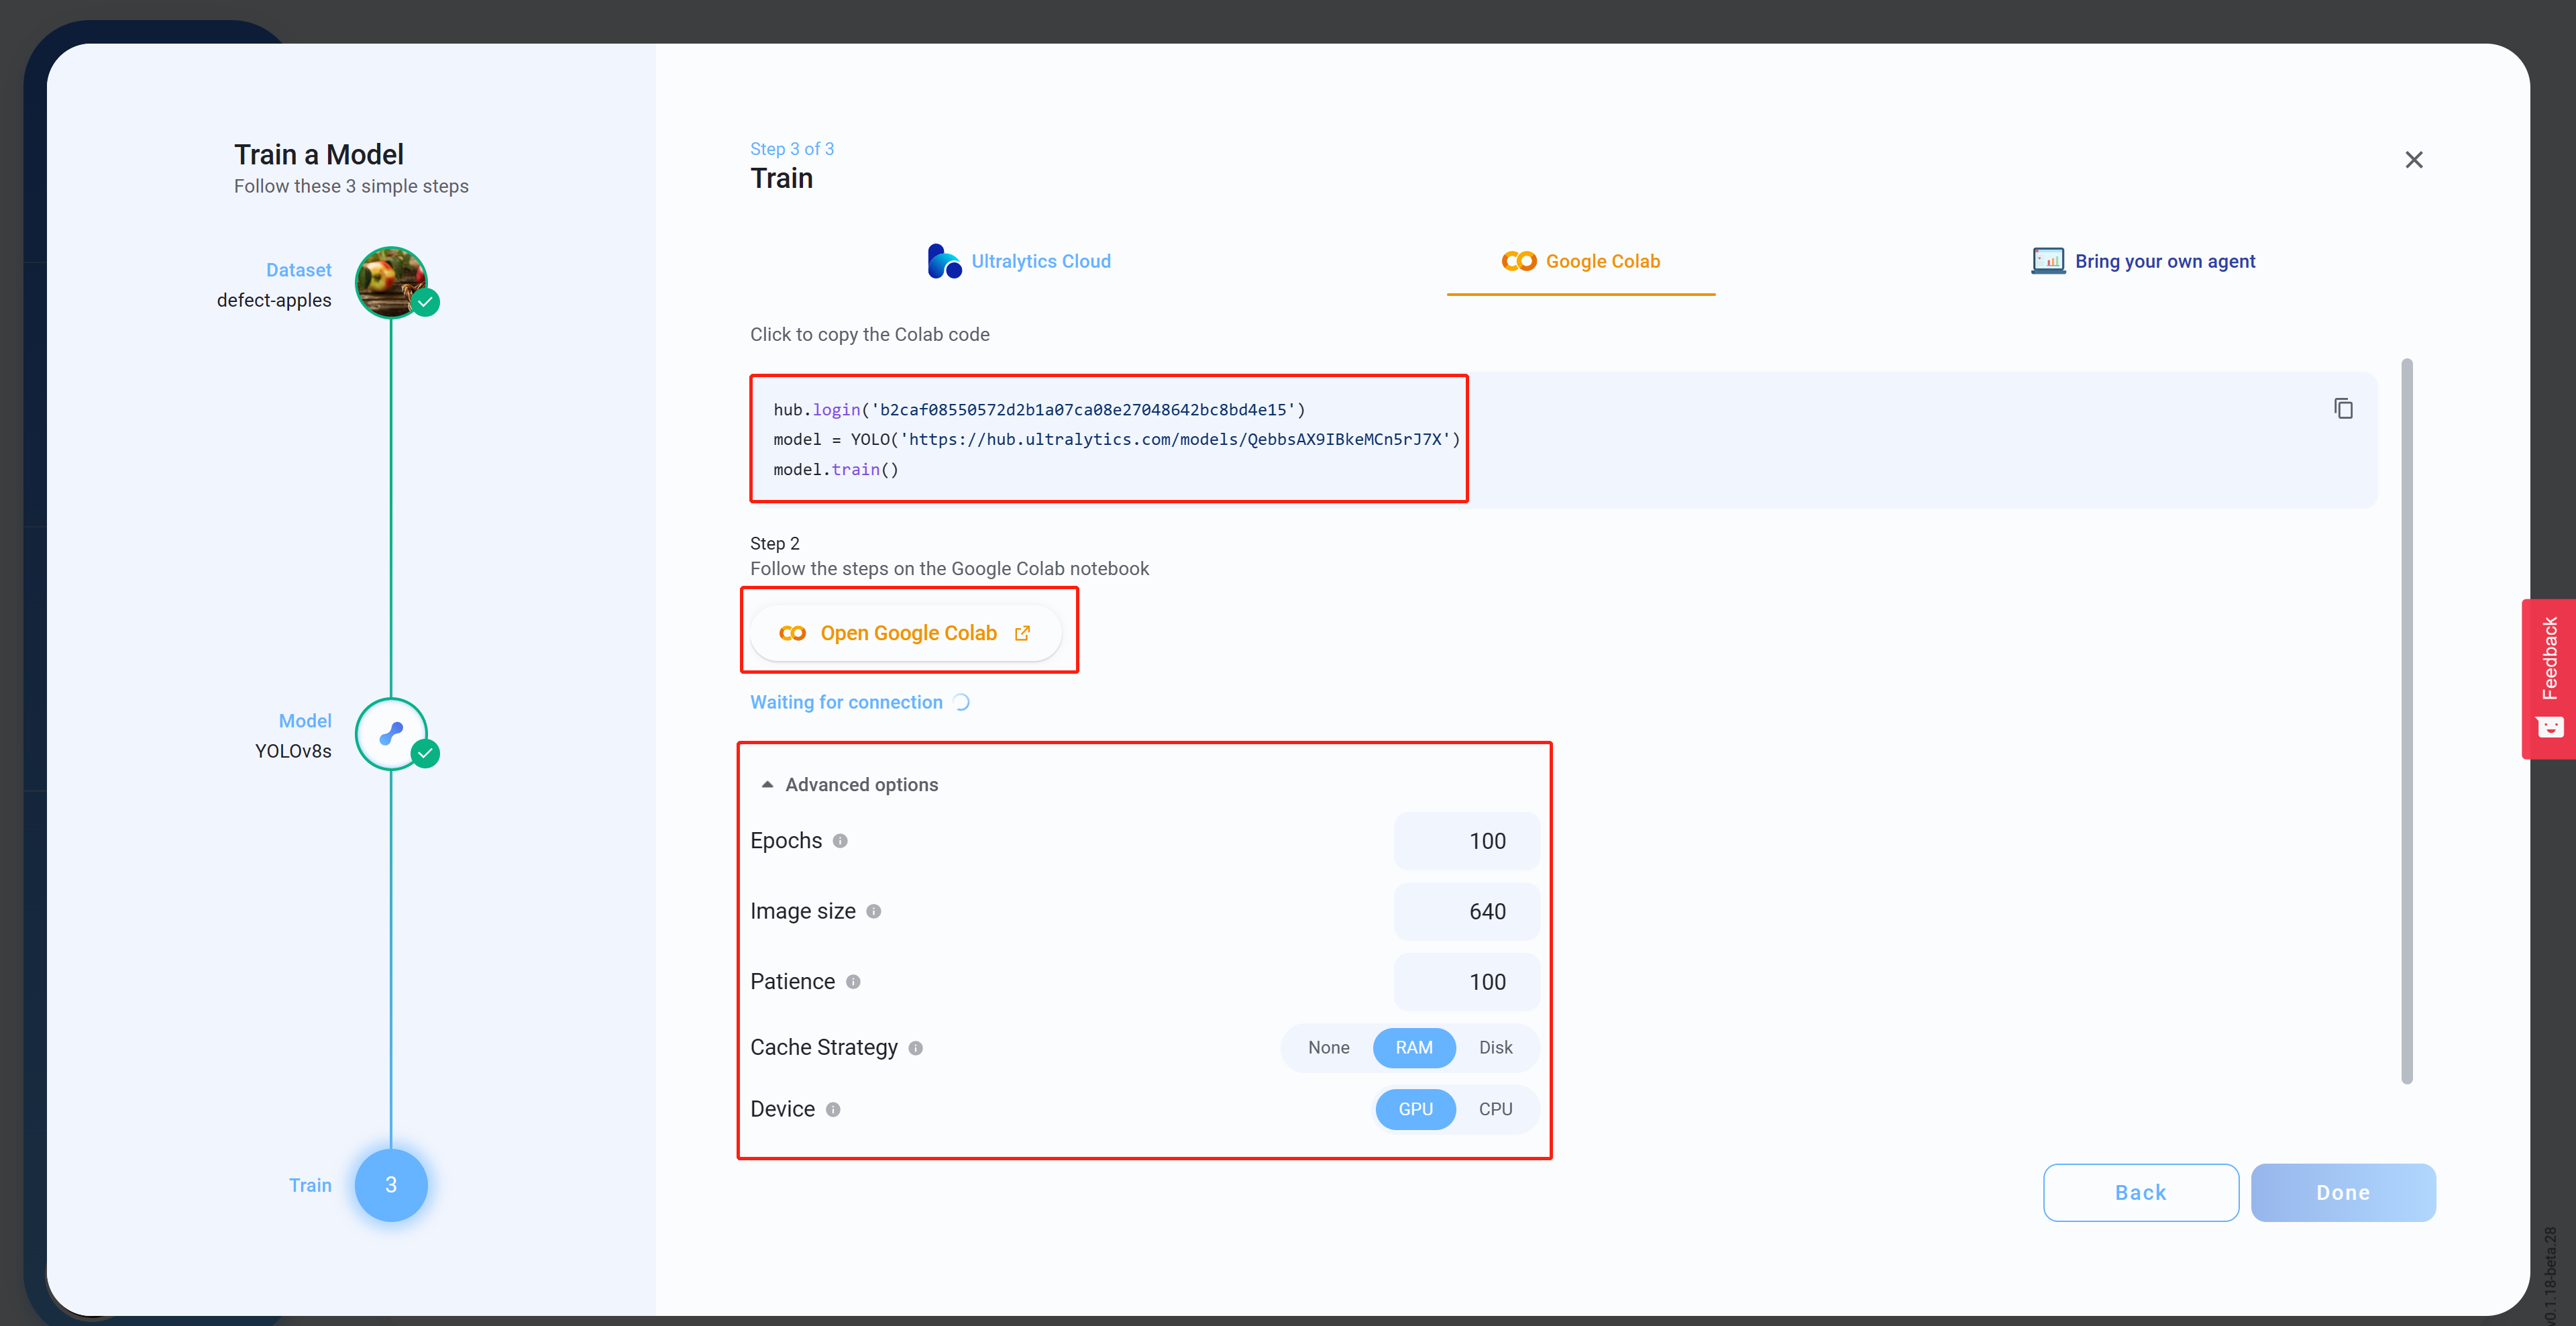Click the defect-apples dataset thumbnail
Viewport: 2576px width, 1326px height.
(x=391, y=282)
